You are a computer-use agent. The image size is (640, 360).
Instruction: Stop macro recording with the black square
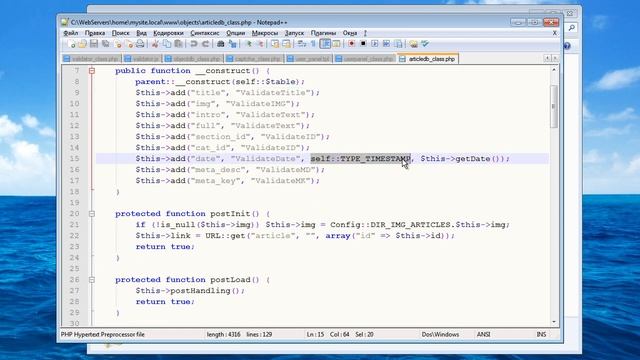[x=363, y=44]
